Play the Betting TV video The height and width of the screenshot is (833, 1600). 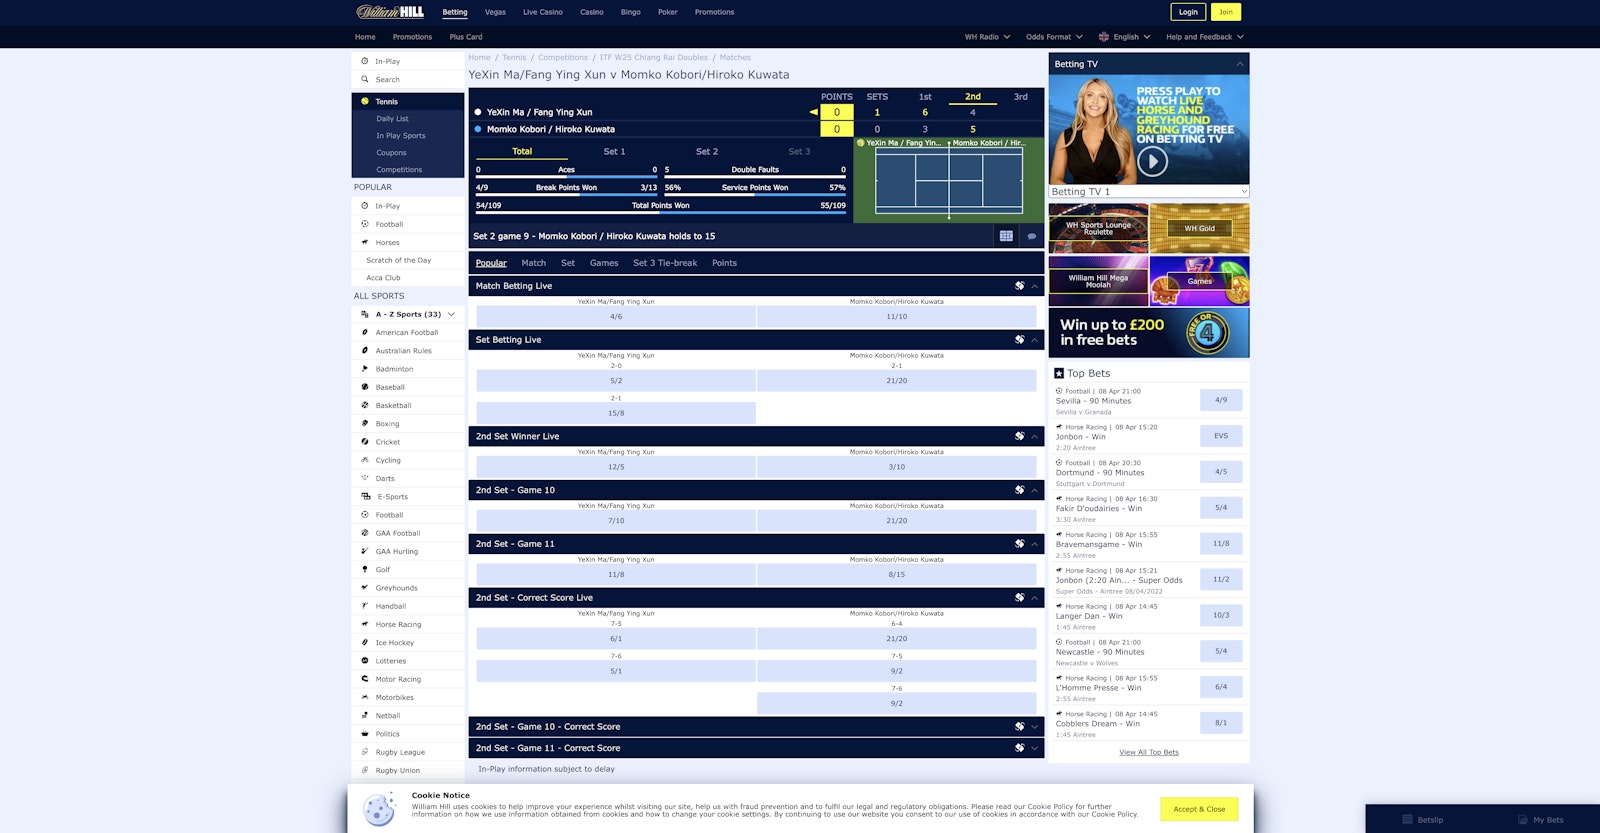pos(1152,161)
